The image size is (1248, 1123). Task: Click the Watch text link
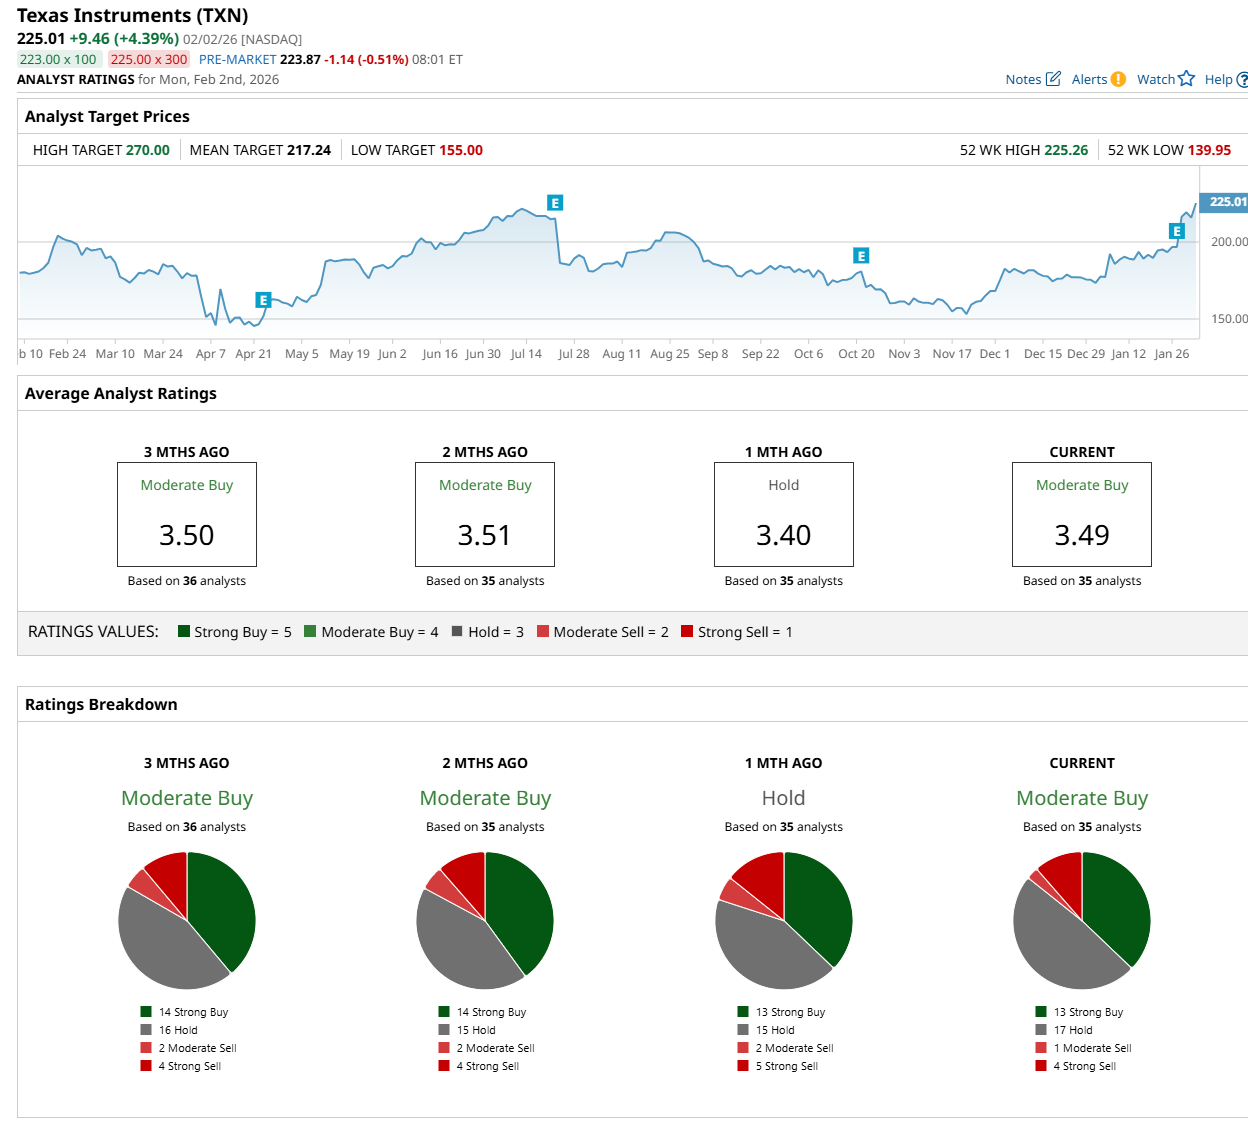point(1155,80)
